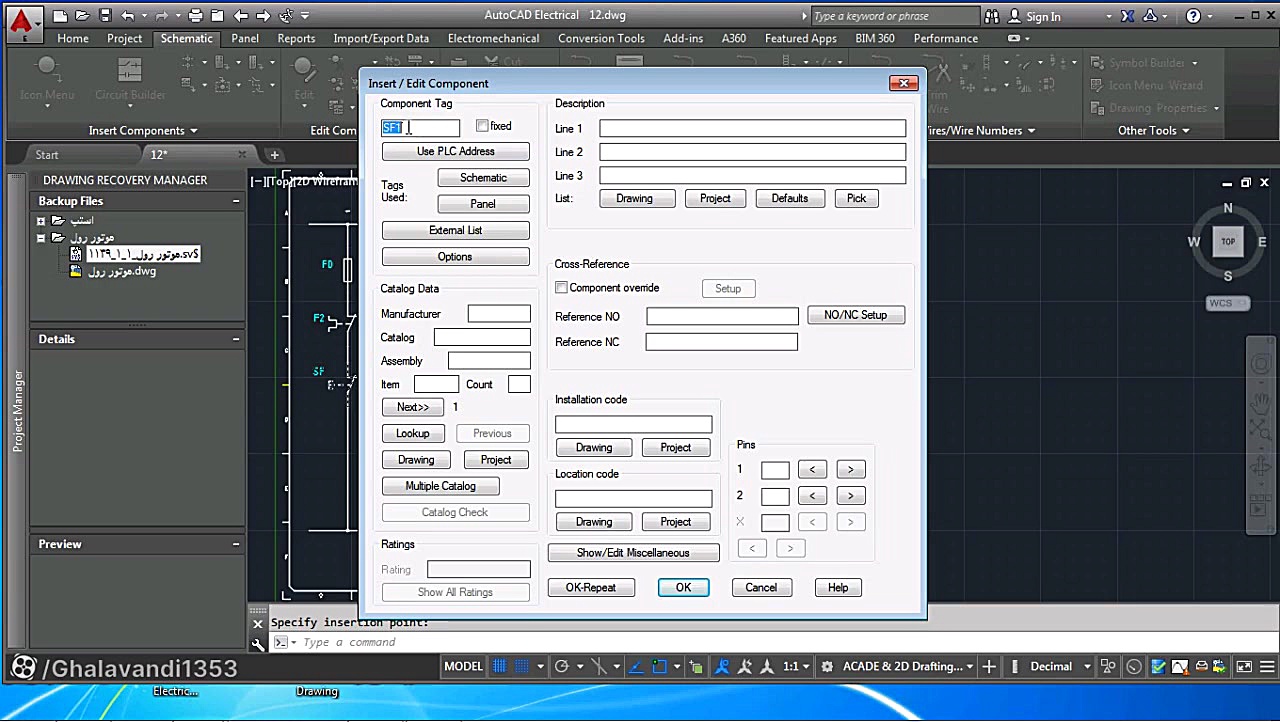Image resolution: width=1280 pixels, height=722 pixels.
Task: Click the Lookup catalog button
Action: (x=413, y=434)
